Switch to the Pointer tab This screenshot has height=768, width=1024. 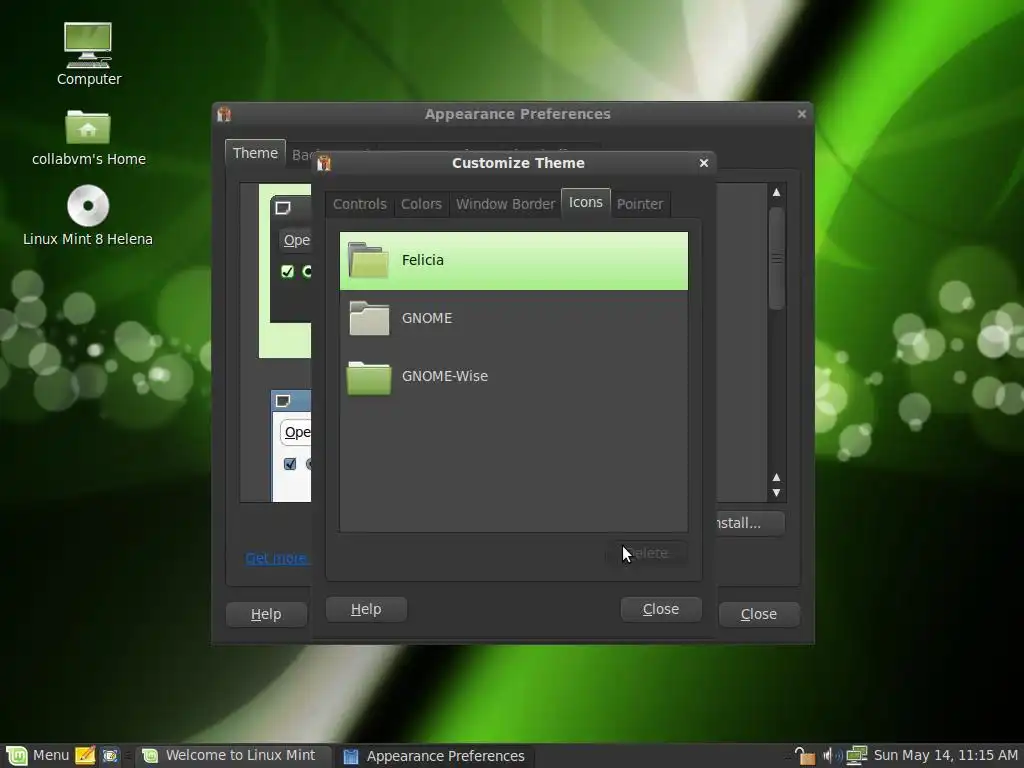point(640,204)
